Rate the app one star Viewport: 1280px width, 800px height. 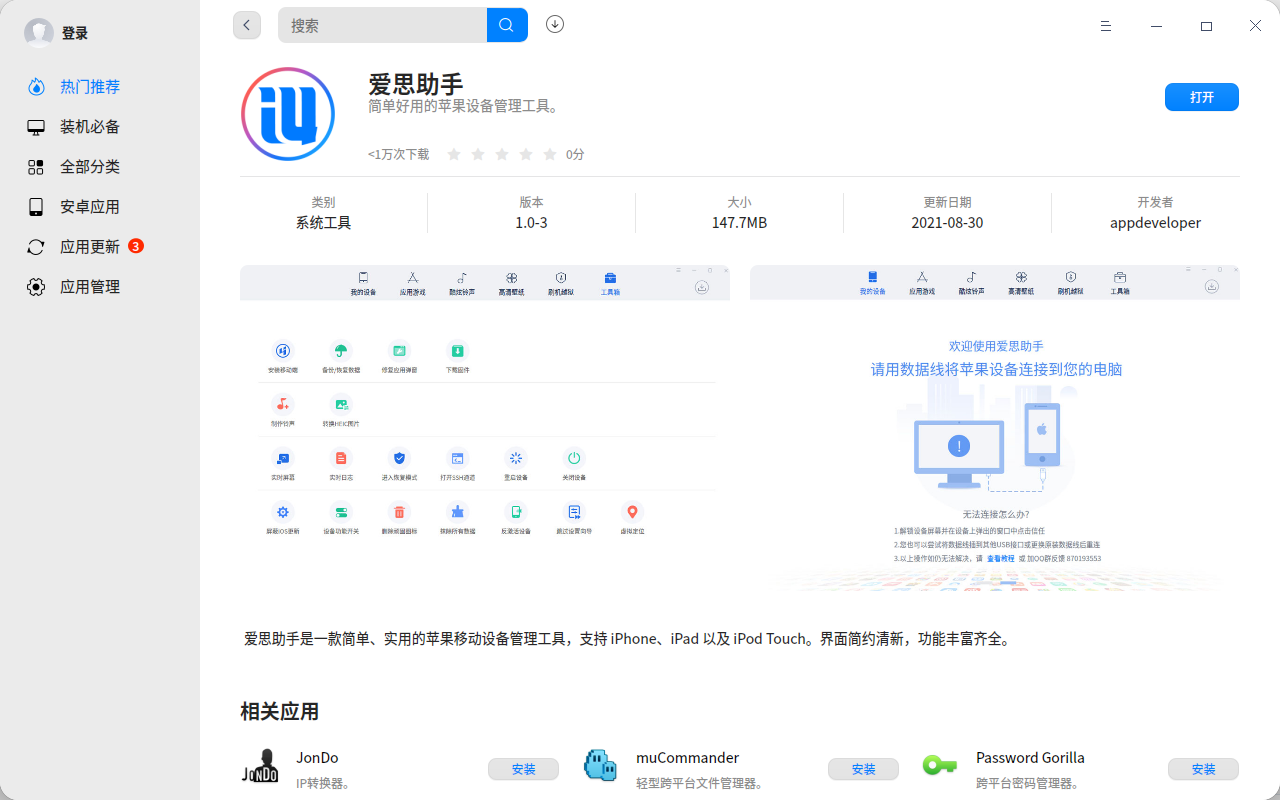(454, 154)
